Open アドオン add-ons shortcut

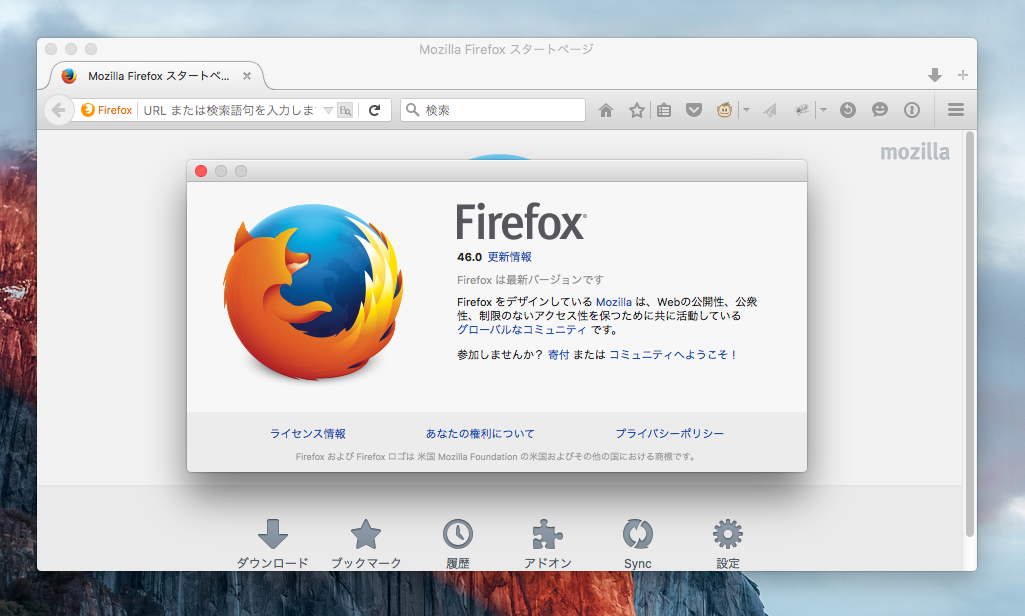tap(548, 544)
